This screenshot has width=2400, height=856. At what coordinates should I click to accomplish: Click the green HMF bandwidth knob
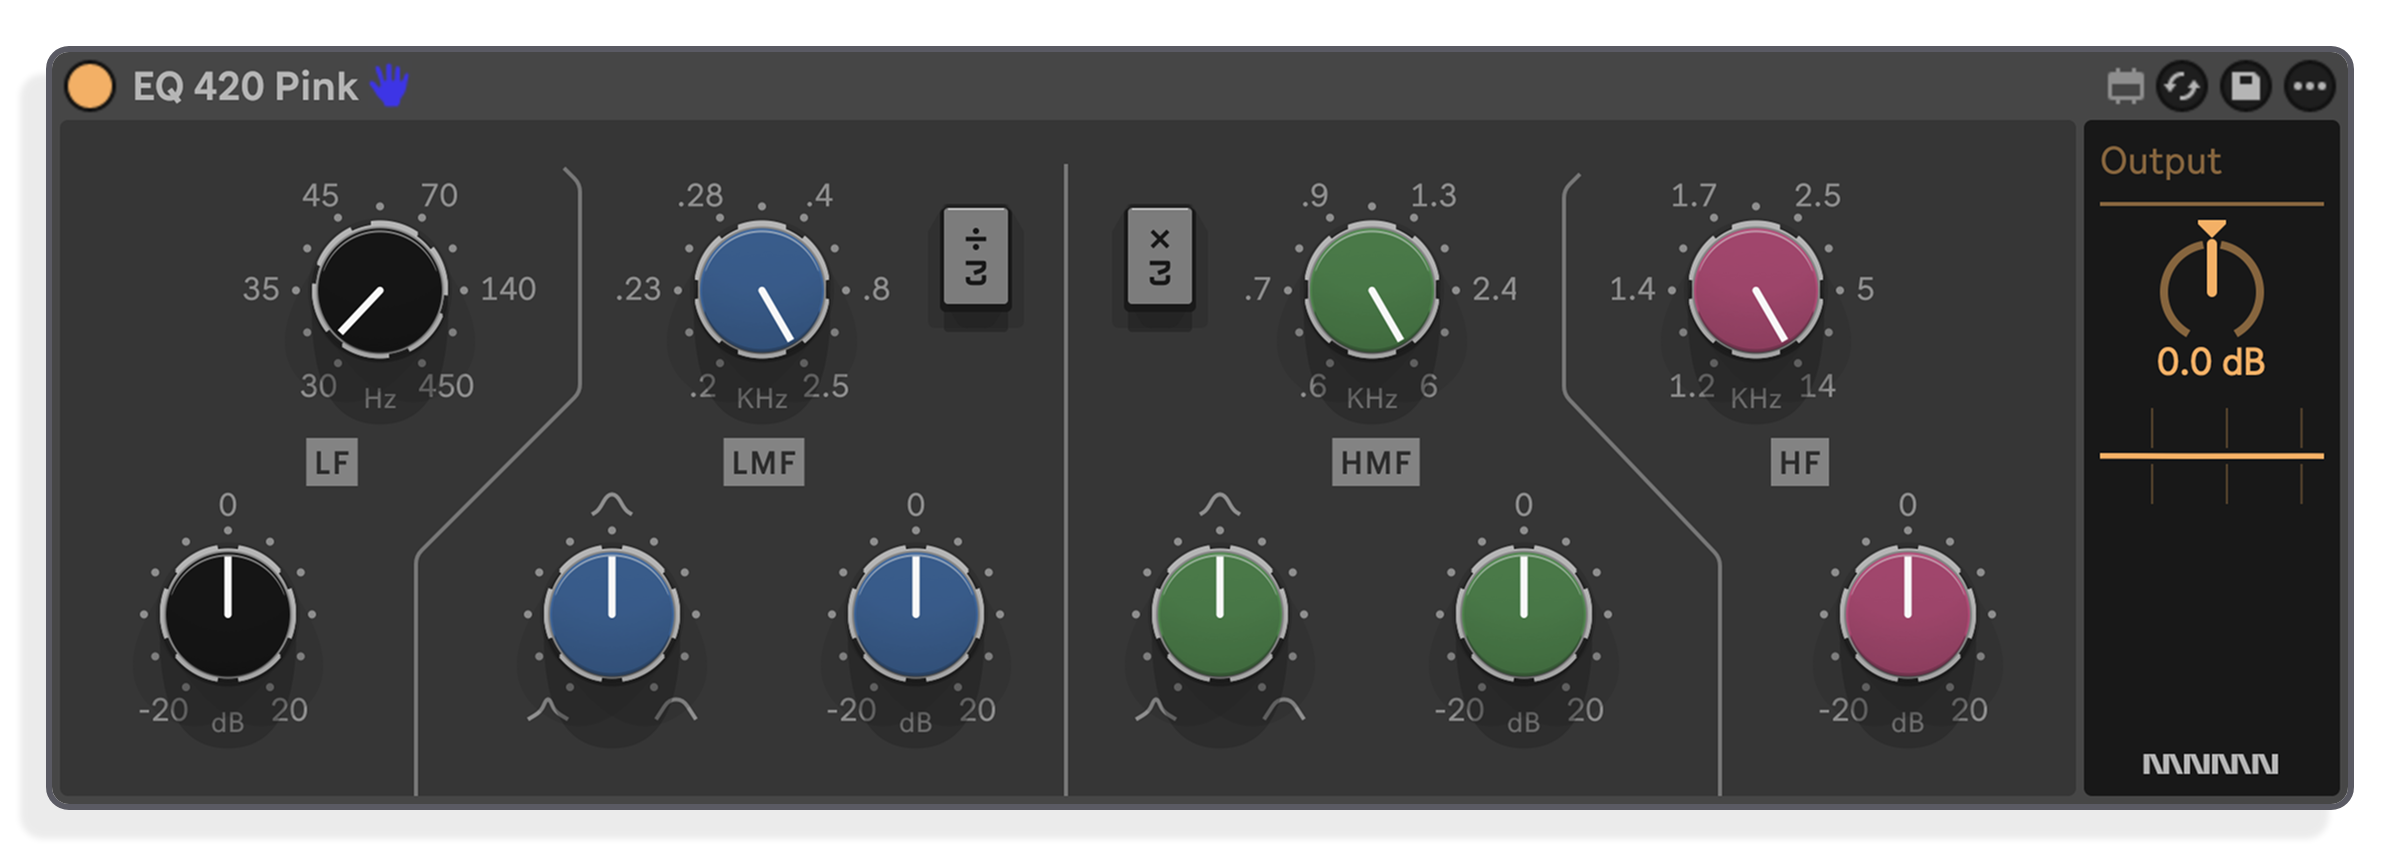pos(1220,613)
